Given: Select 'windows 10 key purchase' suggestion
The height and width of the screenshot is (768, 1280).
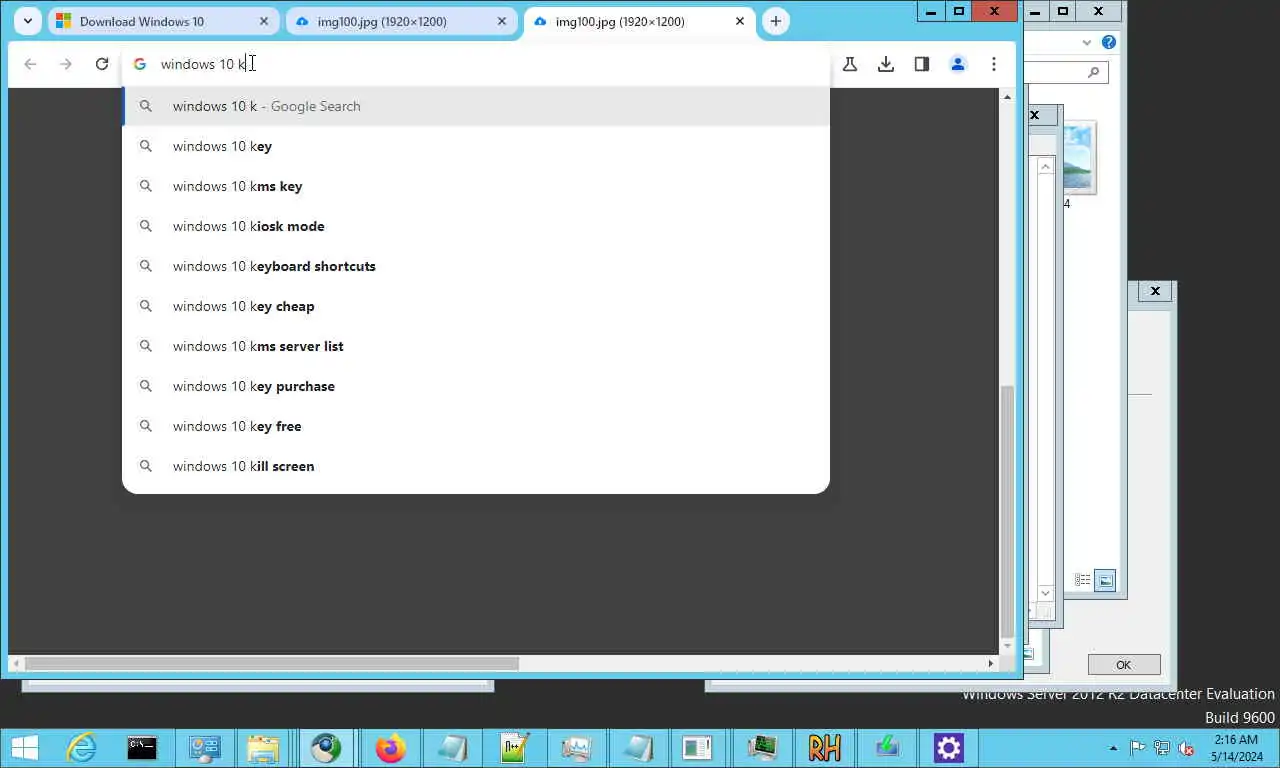Looking at the screenshot, I should click(x=476, y=386).
